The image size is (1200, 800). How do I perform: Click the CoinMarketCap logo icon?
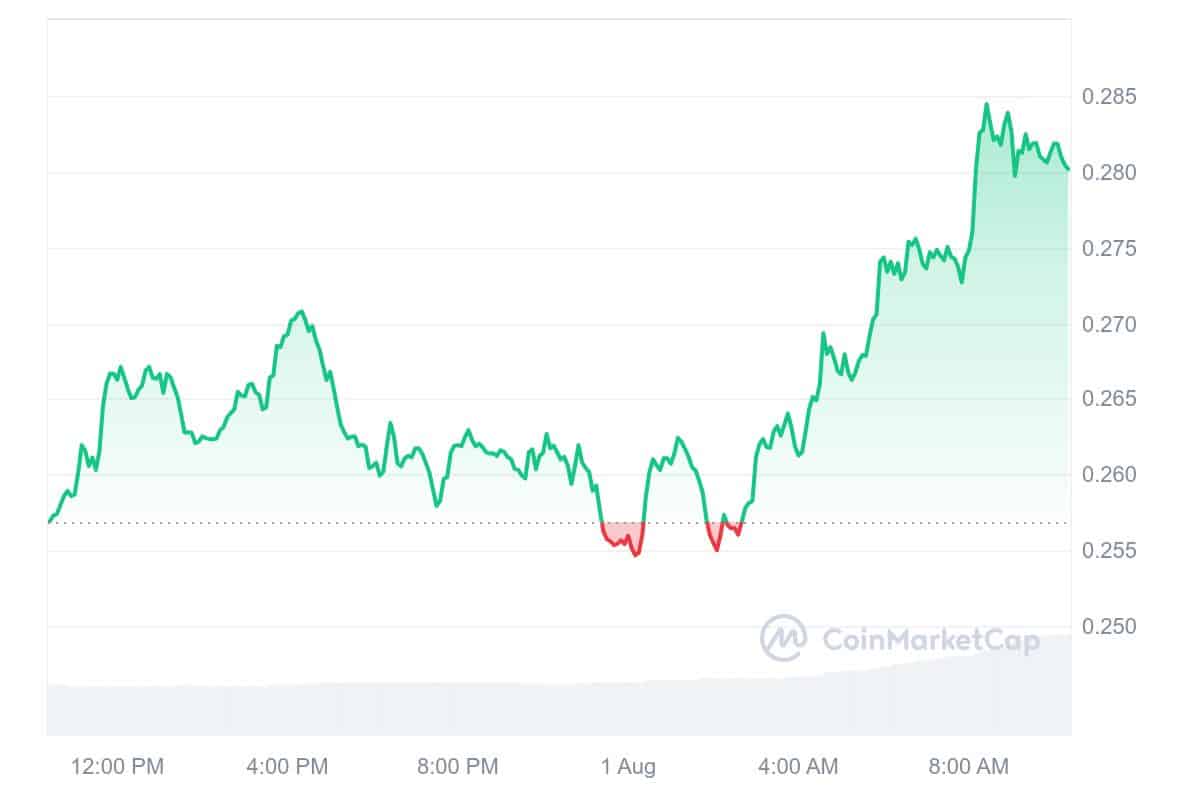tap(783, 638)
